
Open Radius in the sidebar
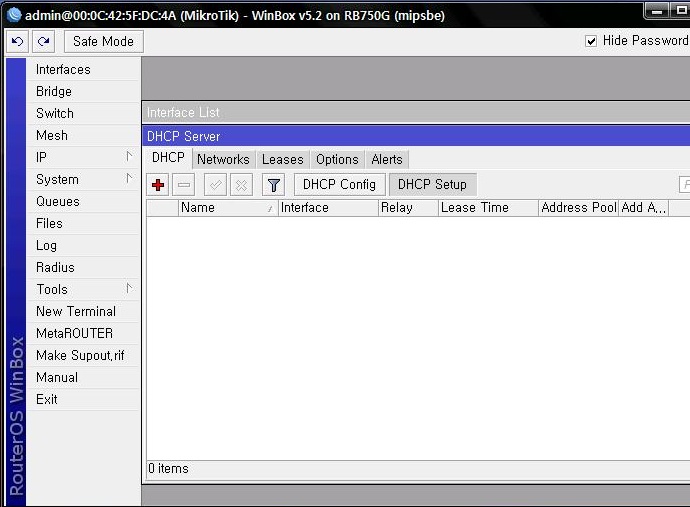point(83,268)
